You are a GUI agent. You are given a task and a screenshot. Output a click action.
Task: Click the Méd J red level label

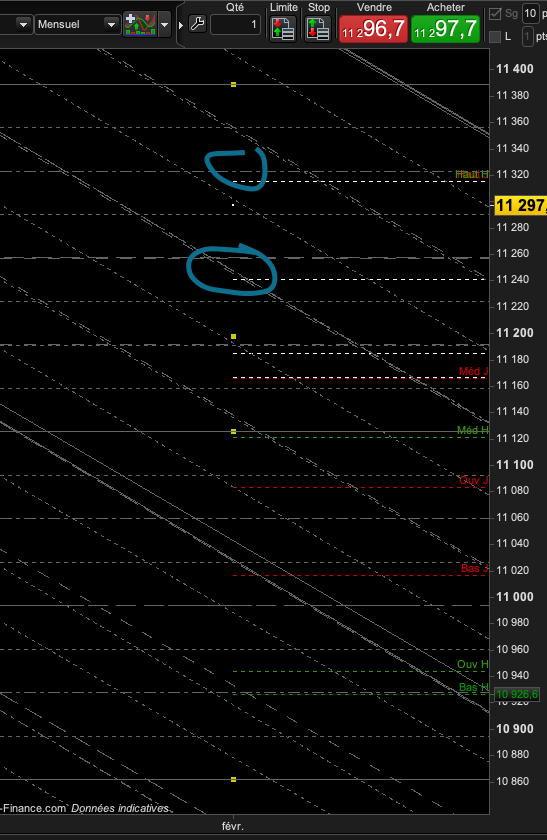tap(473, 371)
